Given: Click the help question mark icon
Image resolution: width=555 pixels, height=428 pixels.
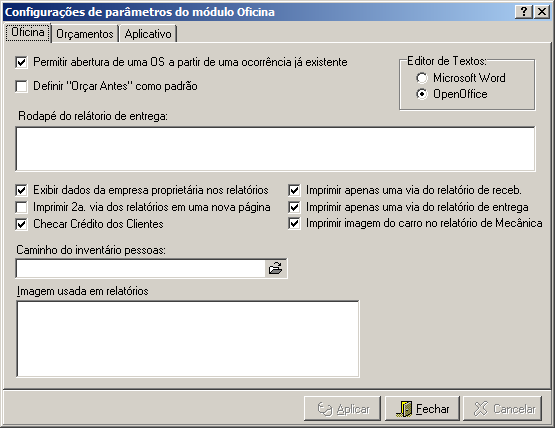Looking at the screenshot, I should [523, 12].
